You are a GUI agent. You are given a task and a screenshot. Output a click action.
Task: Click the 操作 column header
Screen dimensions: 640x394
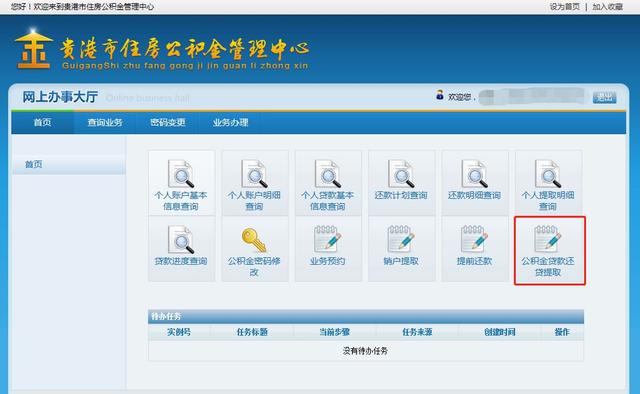[562, 332]
